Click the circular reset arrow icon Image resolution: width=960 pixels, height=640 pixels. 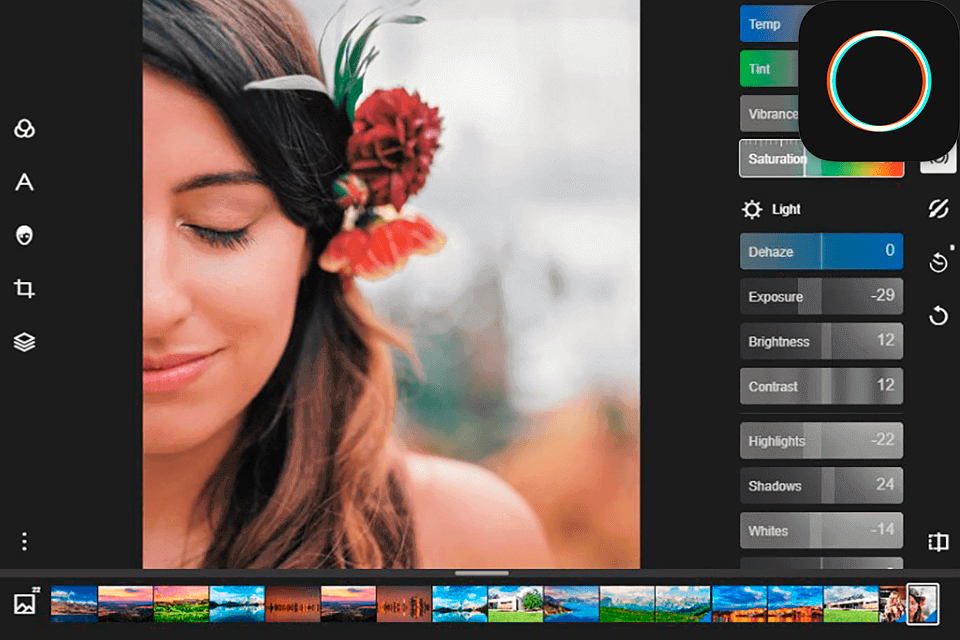click(x=938, y=316)
